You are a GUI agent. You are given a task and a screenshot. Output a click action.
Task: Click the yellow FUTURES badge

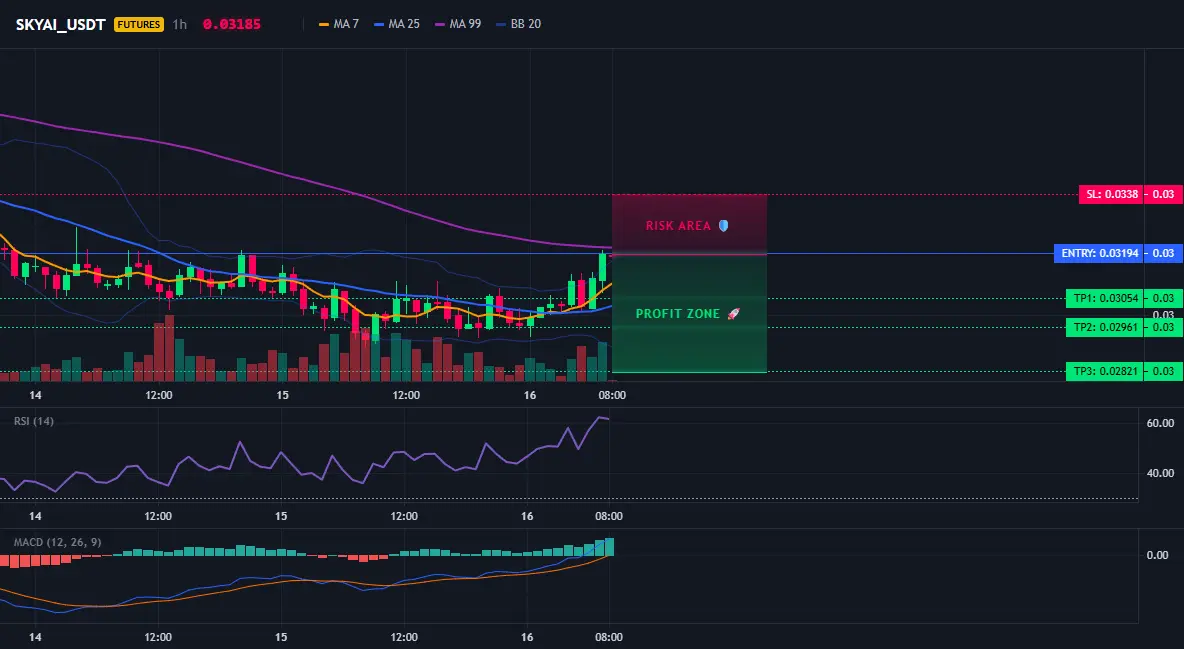[x=138, y=24]
